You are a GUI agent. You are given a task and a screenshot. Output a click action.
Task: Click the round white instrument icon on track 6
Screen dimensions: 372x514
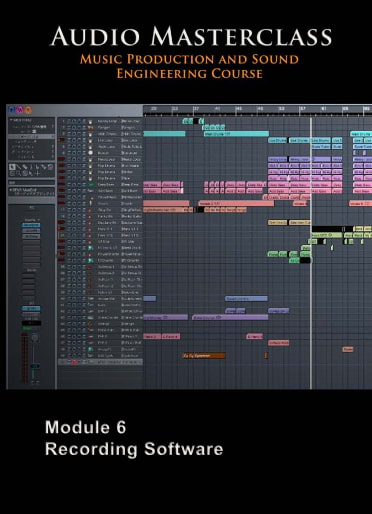90,153
